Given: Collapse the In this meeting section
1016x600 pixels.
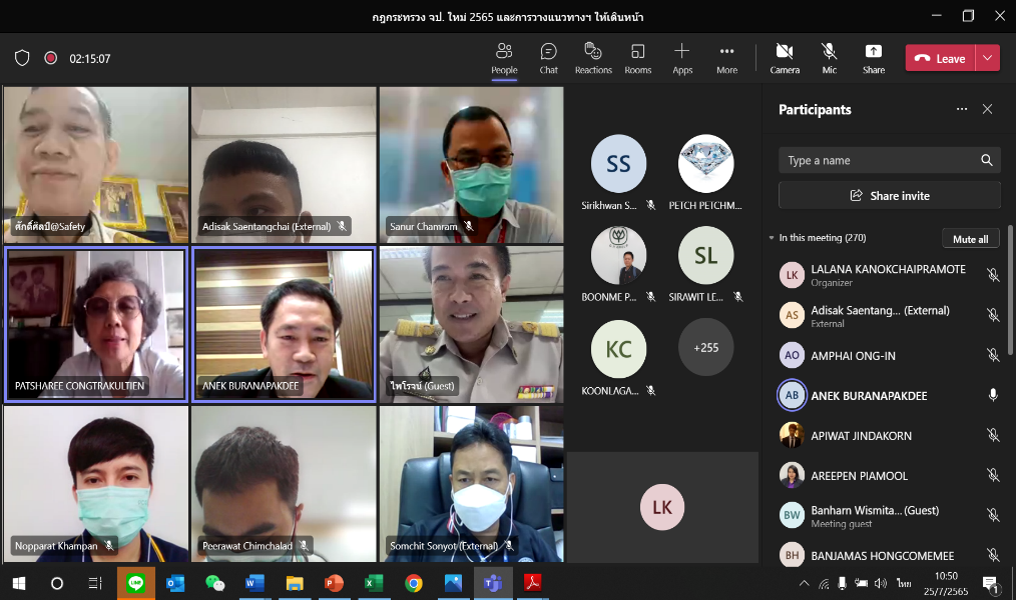Looking at the screenshot, I should pyautogui.click(x=771, y=238).
